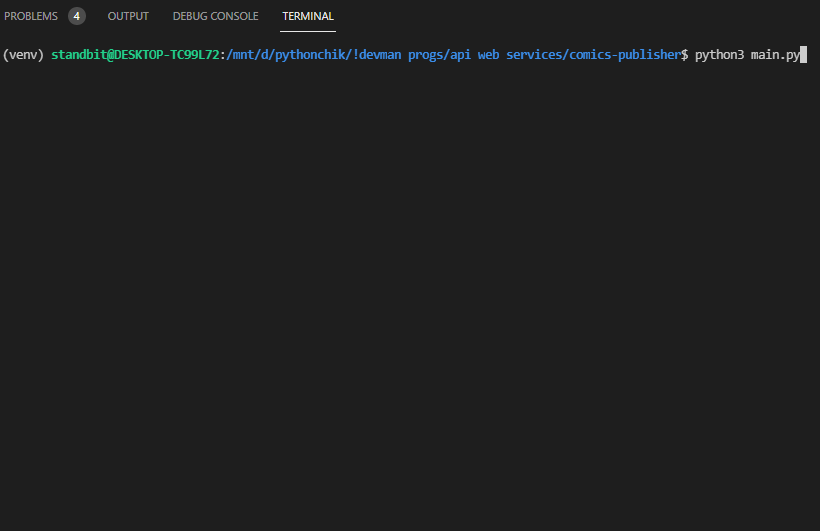This screenshot has width=820, height=531.
Task: Click the comics-publisher directory path text
Action: (x=625, y=54)
